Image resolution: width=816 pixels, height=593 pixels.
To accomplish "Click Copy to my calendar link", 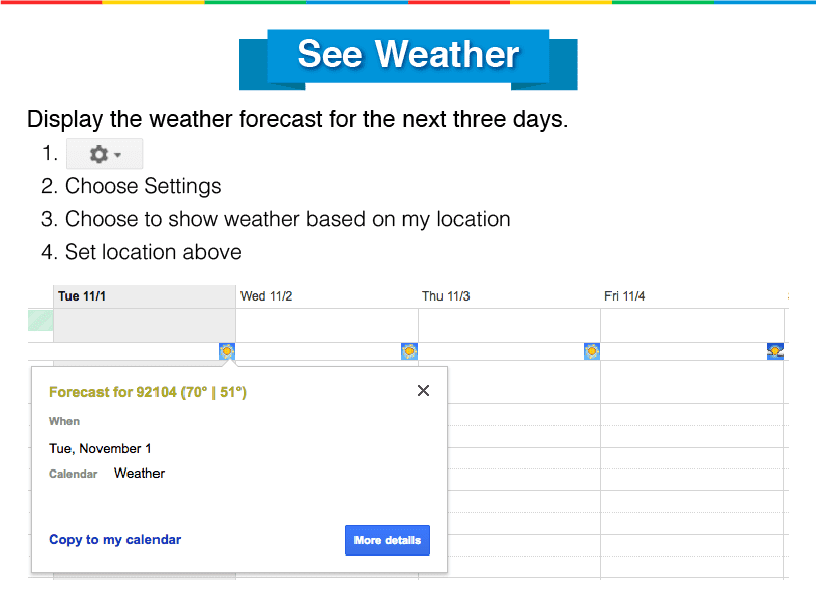I will click(115, 539).
